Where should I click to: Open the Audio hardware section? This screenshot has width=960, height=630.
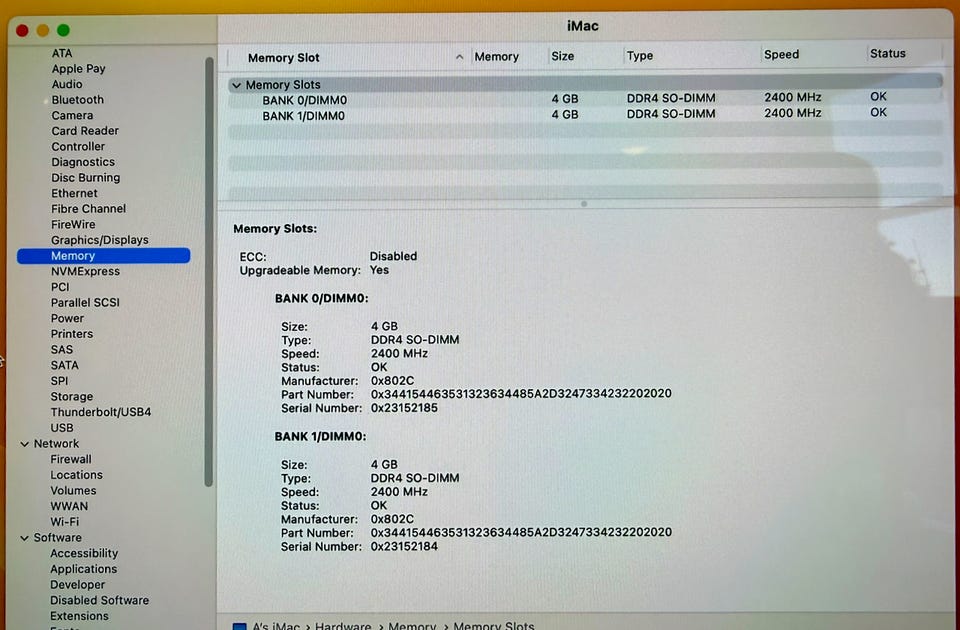67,84
